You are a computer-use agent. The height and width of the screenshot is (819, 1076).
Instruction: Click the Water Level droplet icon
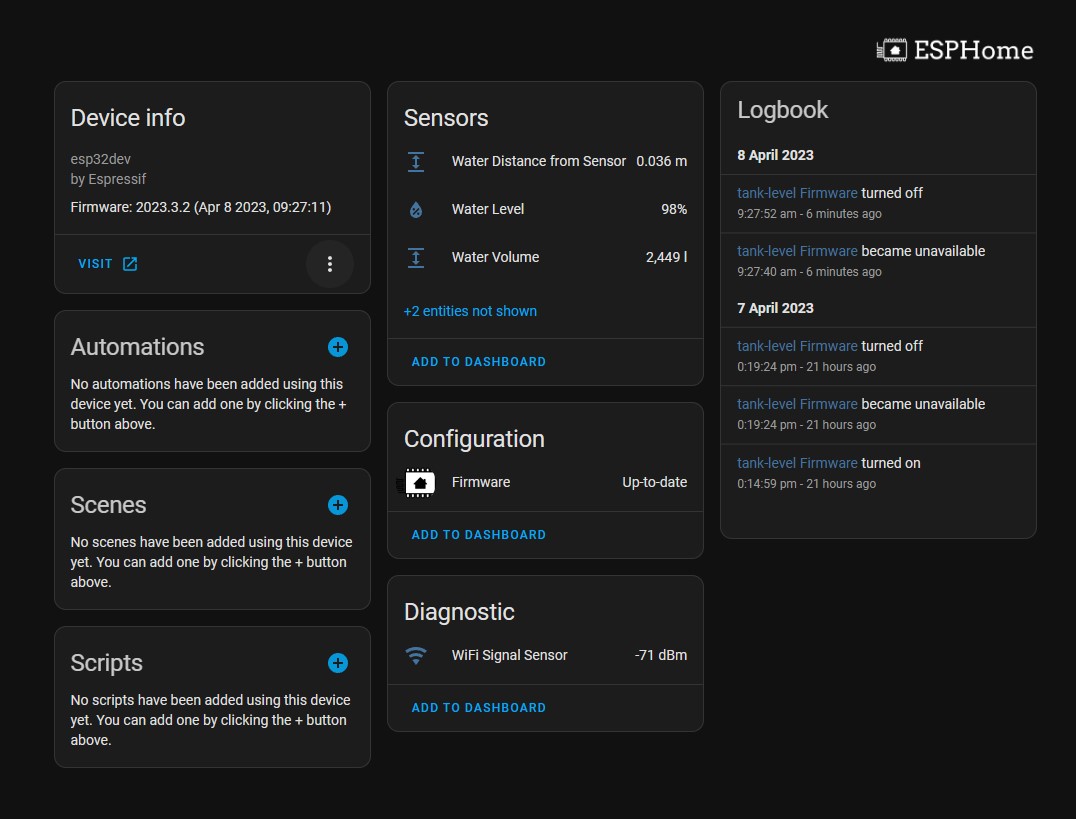tap(416, 210)
